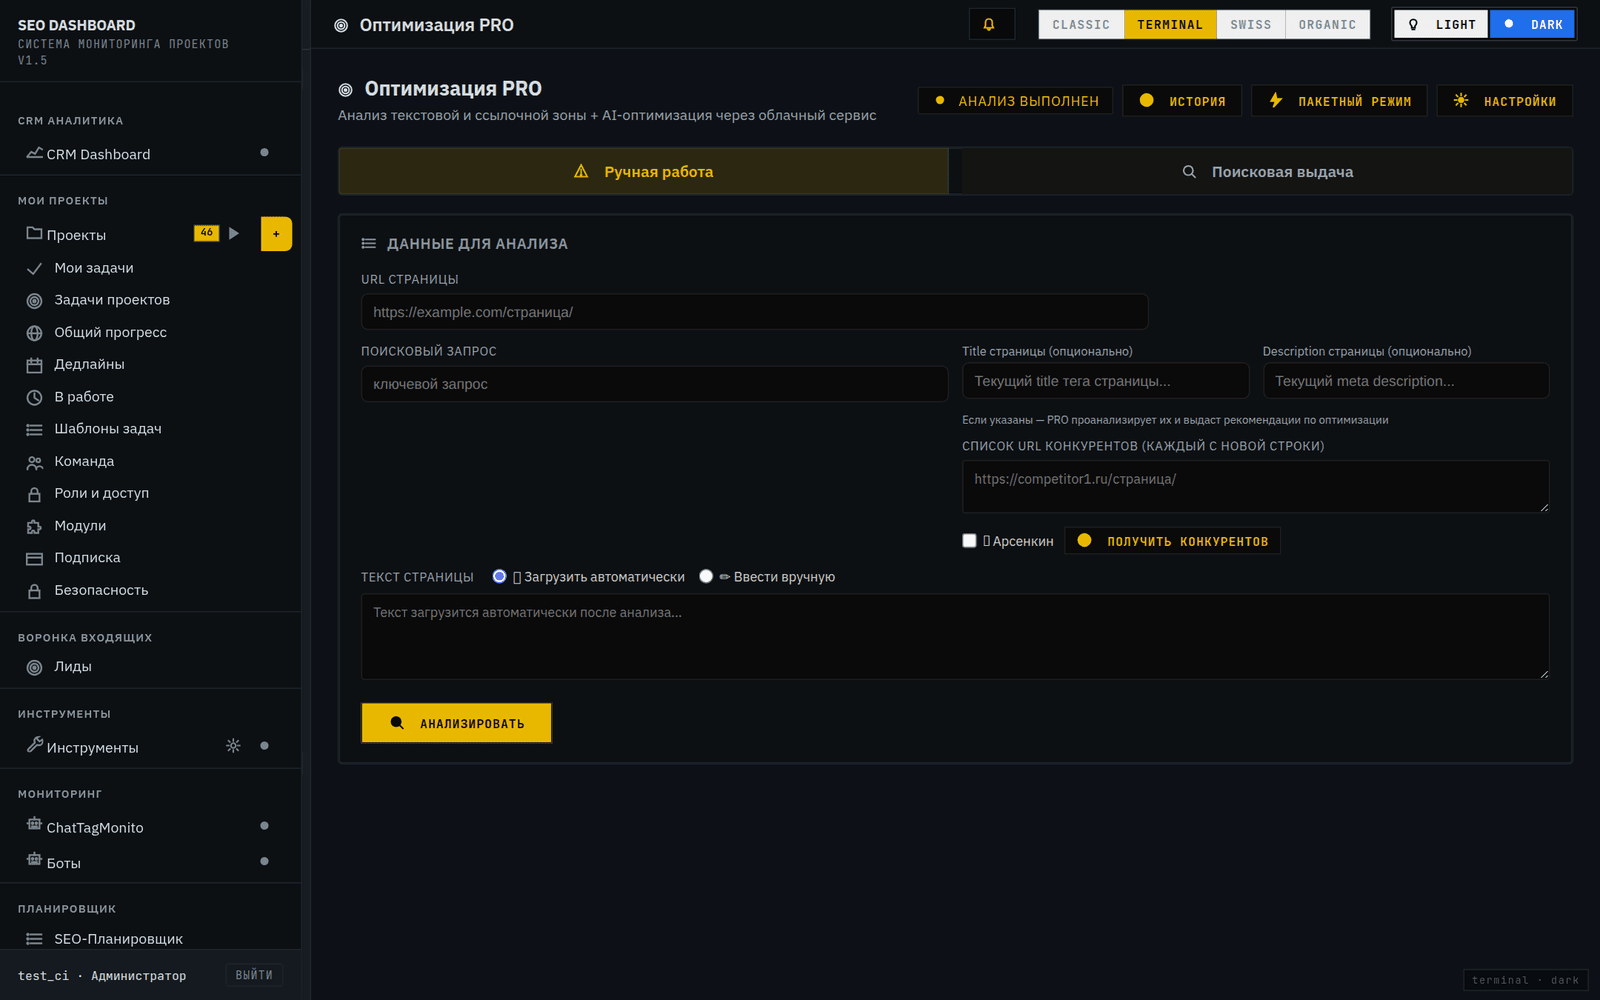Click the Текст страницы textarea
Screen dimensions: 1600x1000
click(955, 637)
